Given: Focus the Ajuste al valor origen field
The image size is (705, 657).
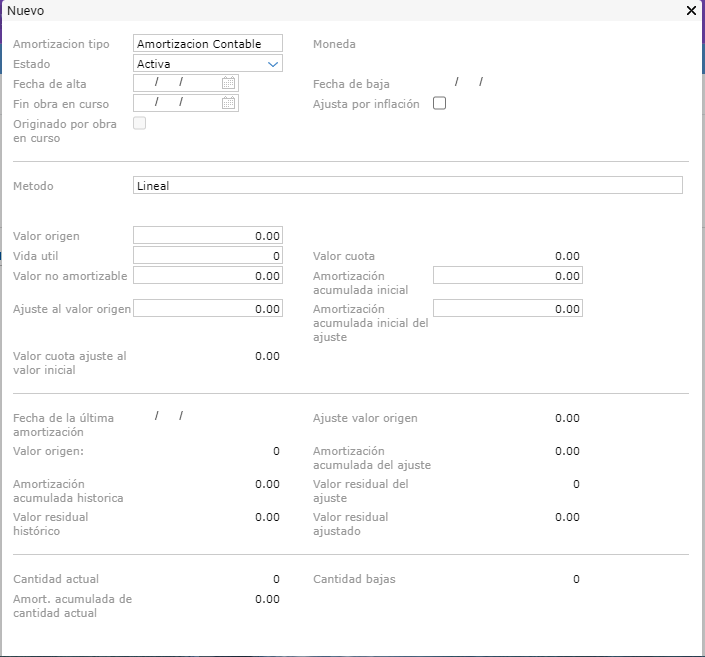Looking at the screenshot, I should click(x=208, y=309).
